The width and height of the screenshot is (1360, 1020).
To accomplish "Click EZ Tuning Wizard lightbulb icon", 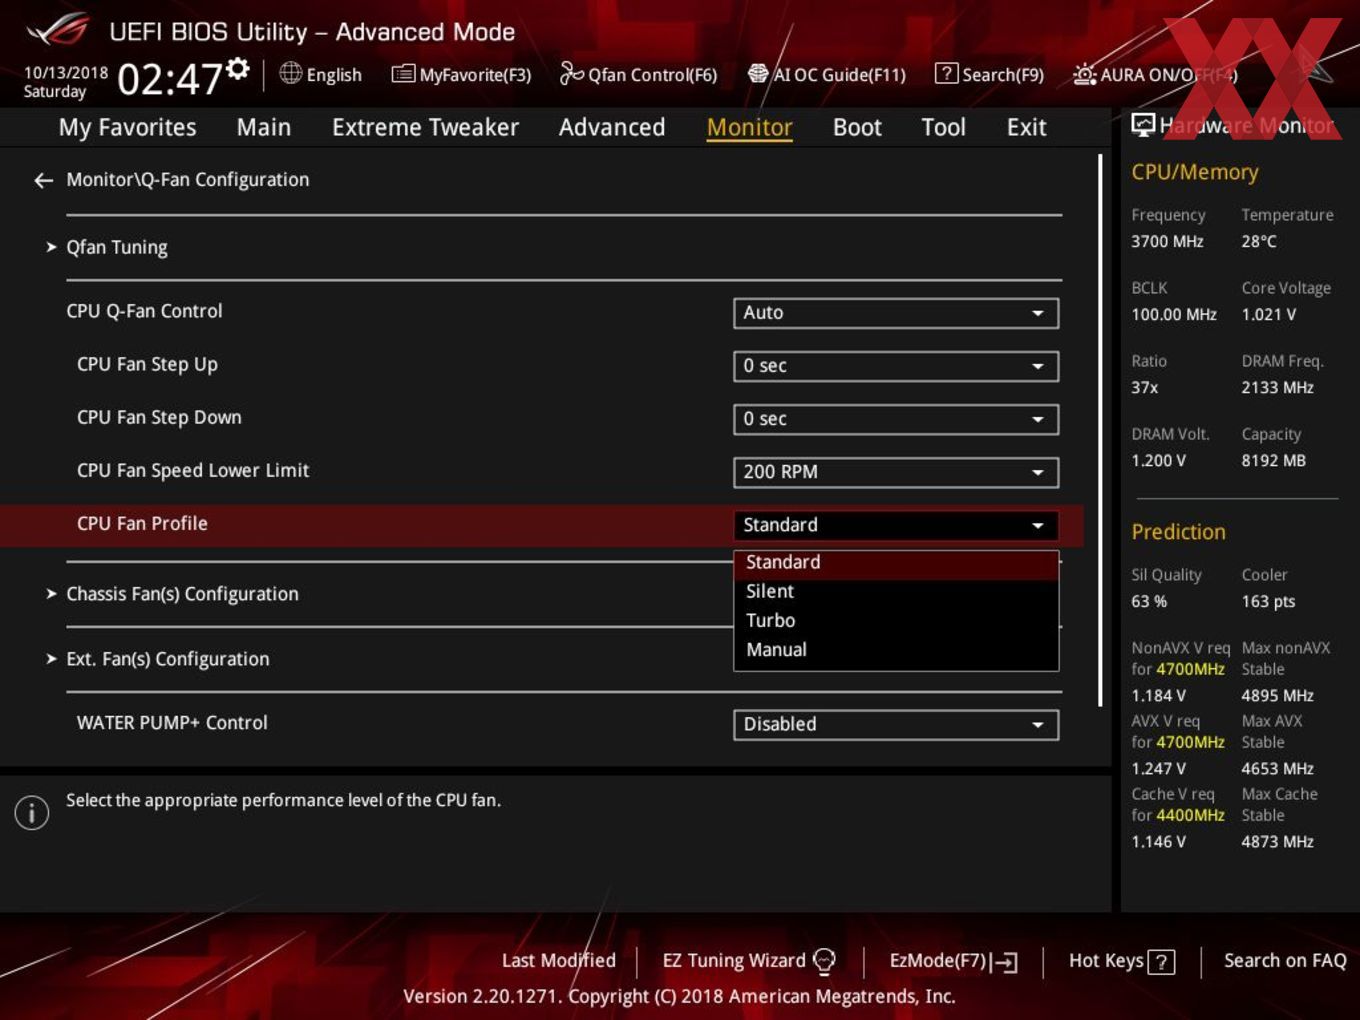I will [824, 961].
